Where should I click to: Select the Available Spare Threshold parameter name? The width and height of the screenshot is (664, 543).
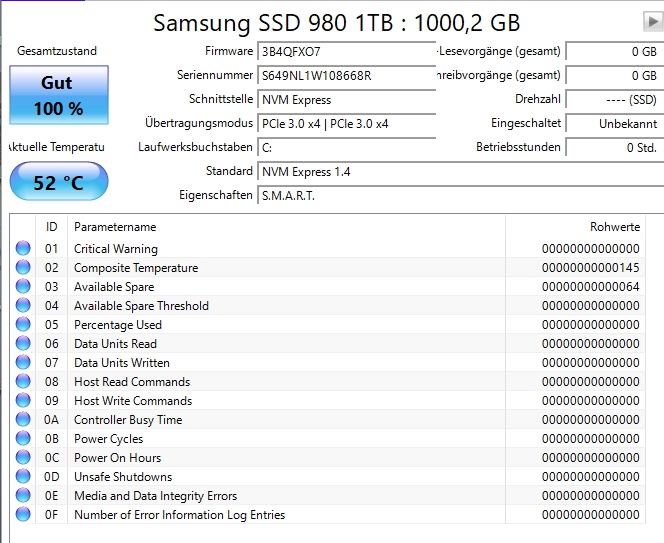141,306
